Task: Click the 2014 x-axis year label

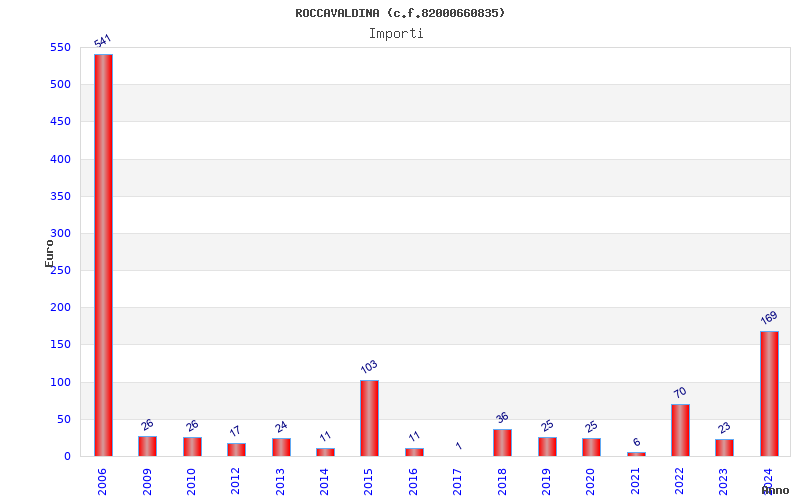Action: (x=324, y=482)
